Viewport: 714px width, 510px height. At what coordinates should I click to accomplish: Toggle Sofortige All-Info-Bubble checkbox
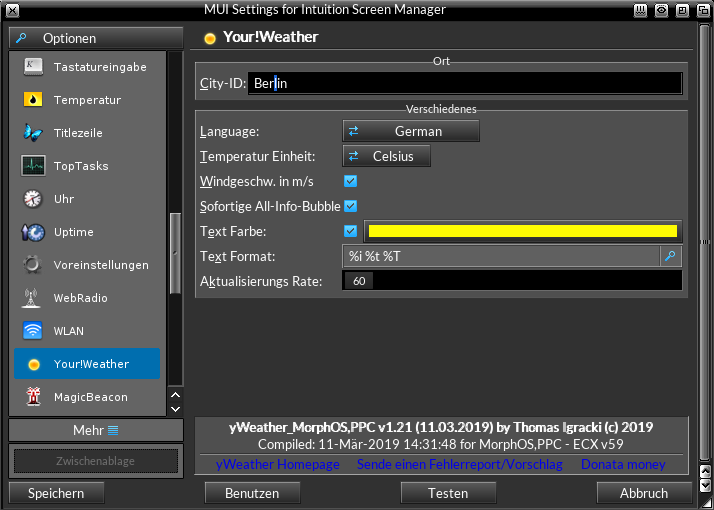click(350, 206)
